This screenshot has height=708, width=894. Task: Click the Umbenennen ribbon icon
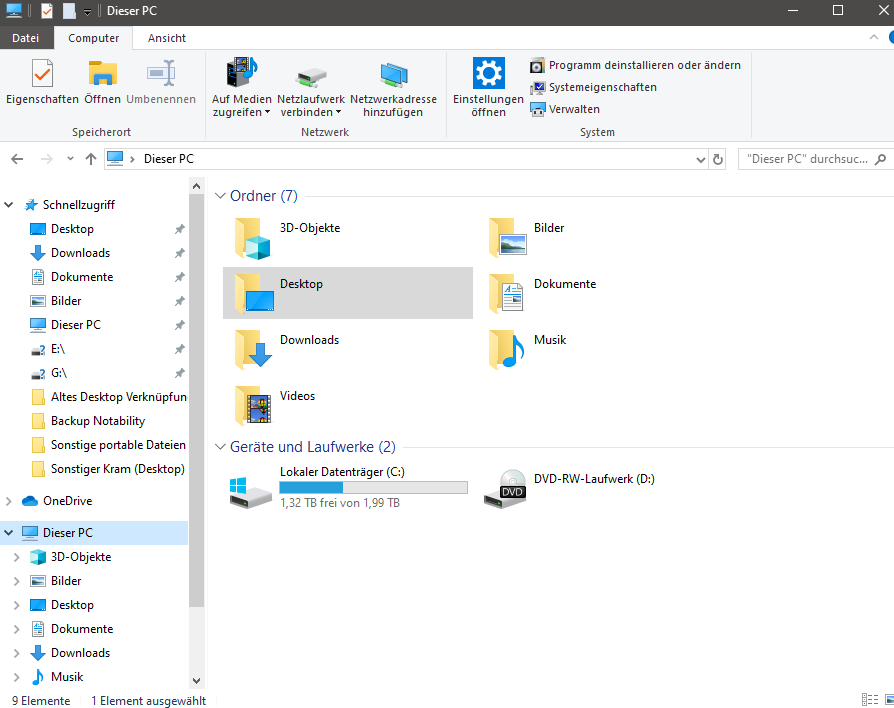pos(161,82)
